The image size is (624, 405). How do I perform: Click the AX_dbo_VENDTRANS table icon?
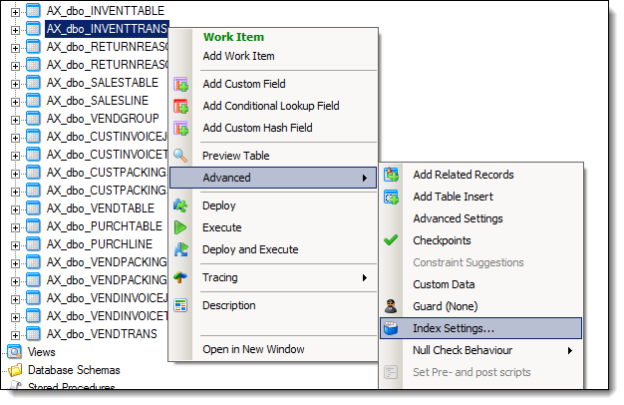pyautogui.click(x=33, y=333)
